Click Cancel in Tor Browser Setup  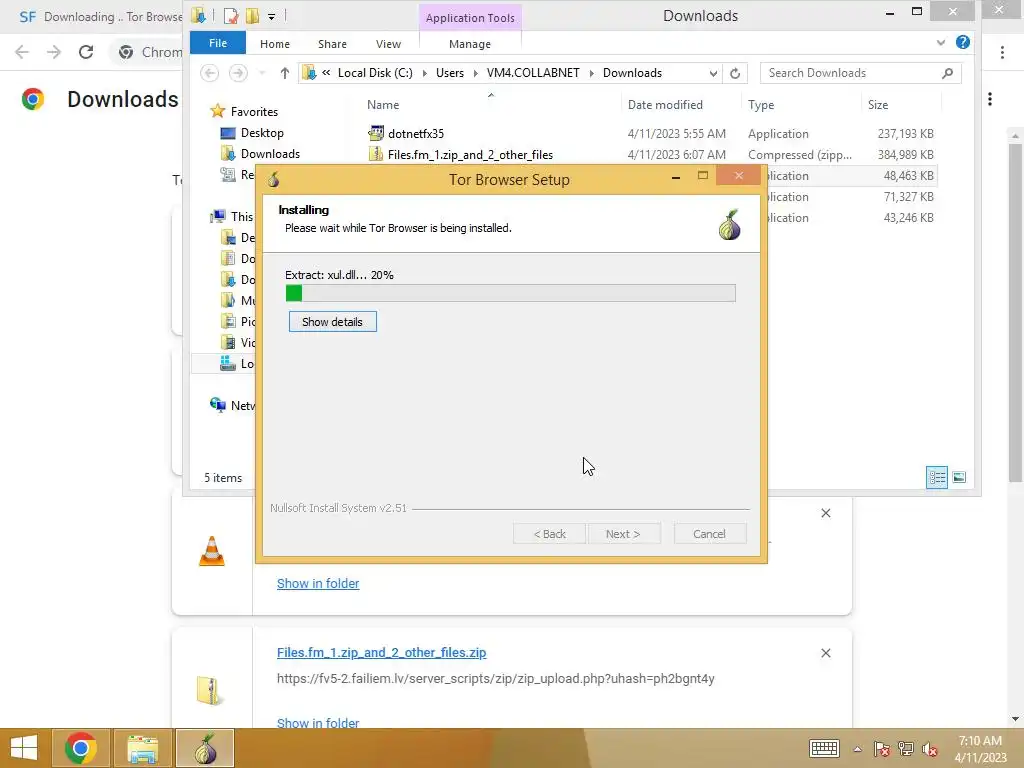tap(709, 534)
